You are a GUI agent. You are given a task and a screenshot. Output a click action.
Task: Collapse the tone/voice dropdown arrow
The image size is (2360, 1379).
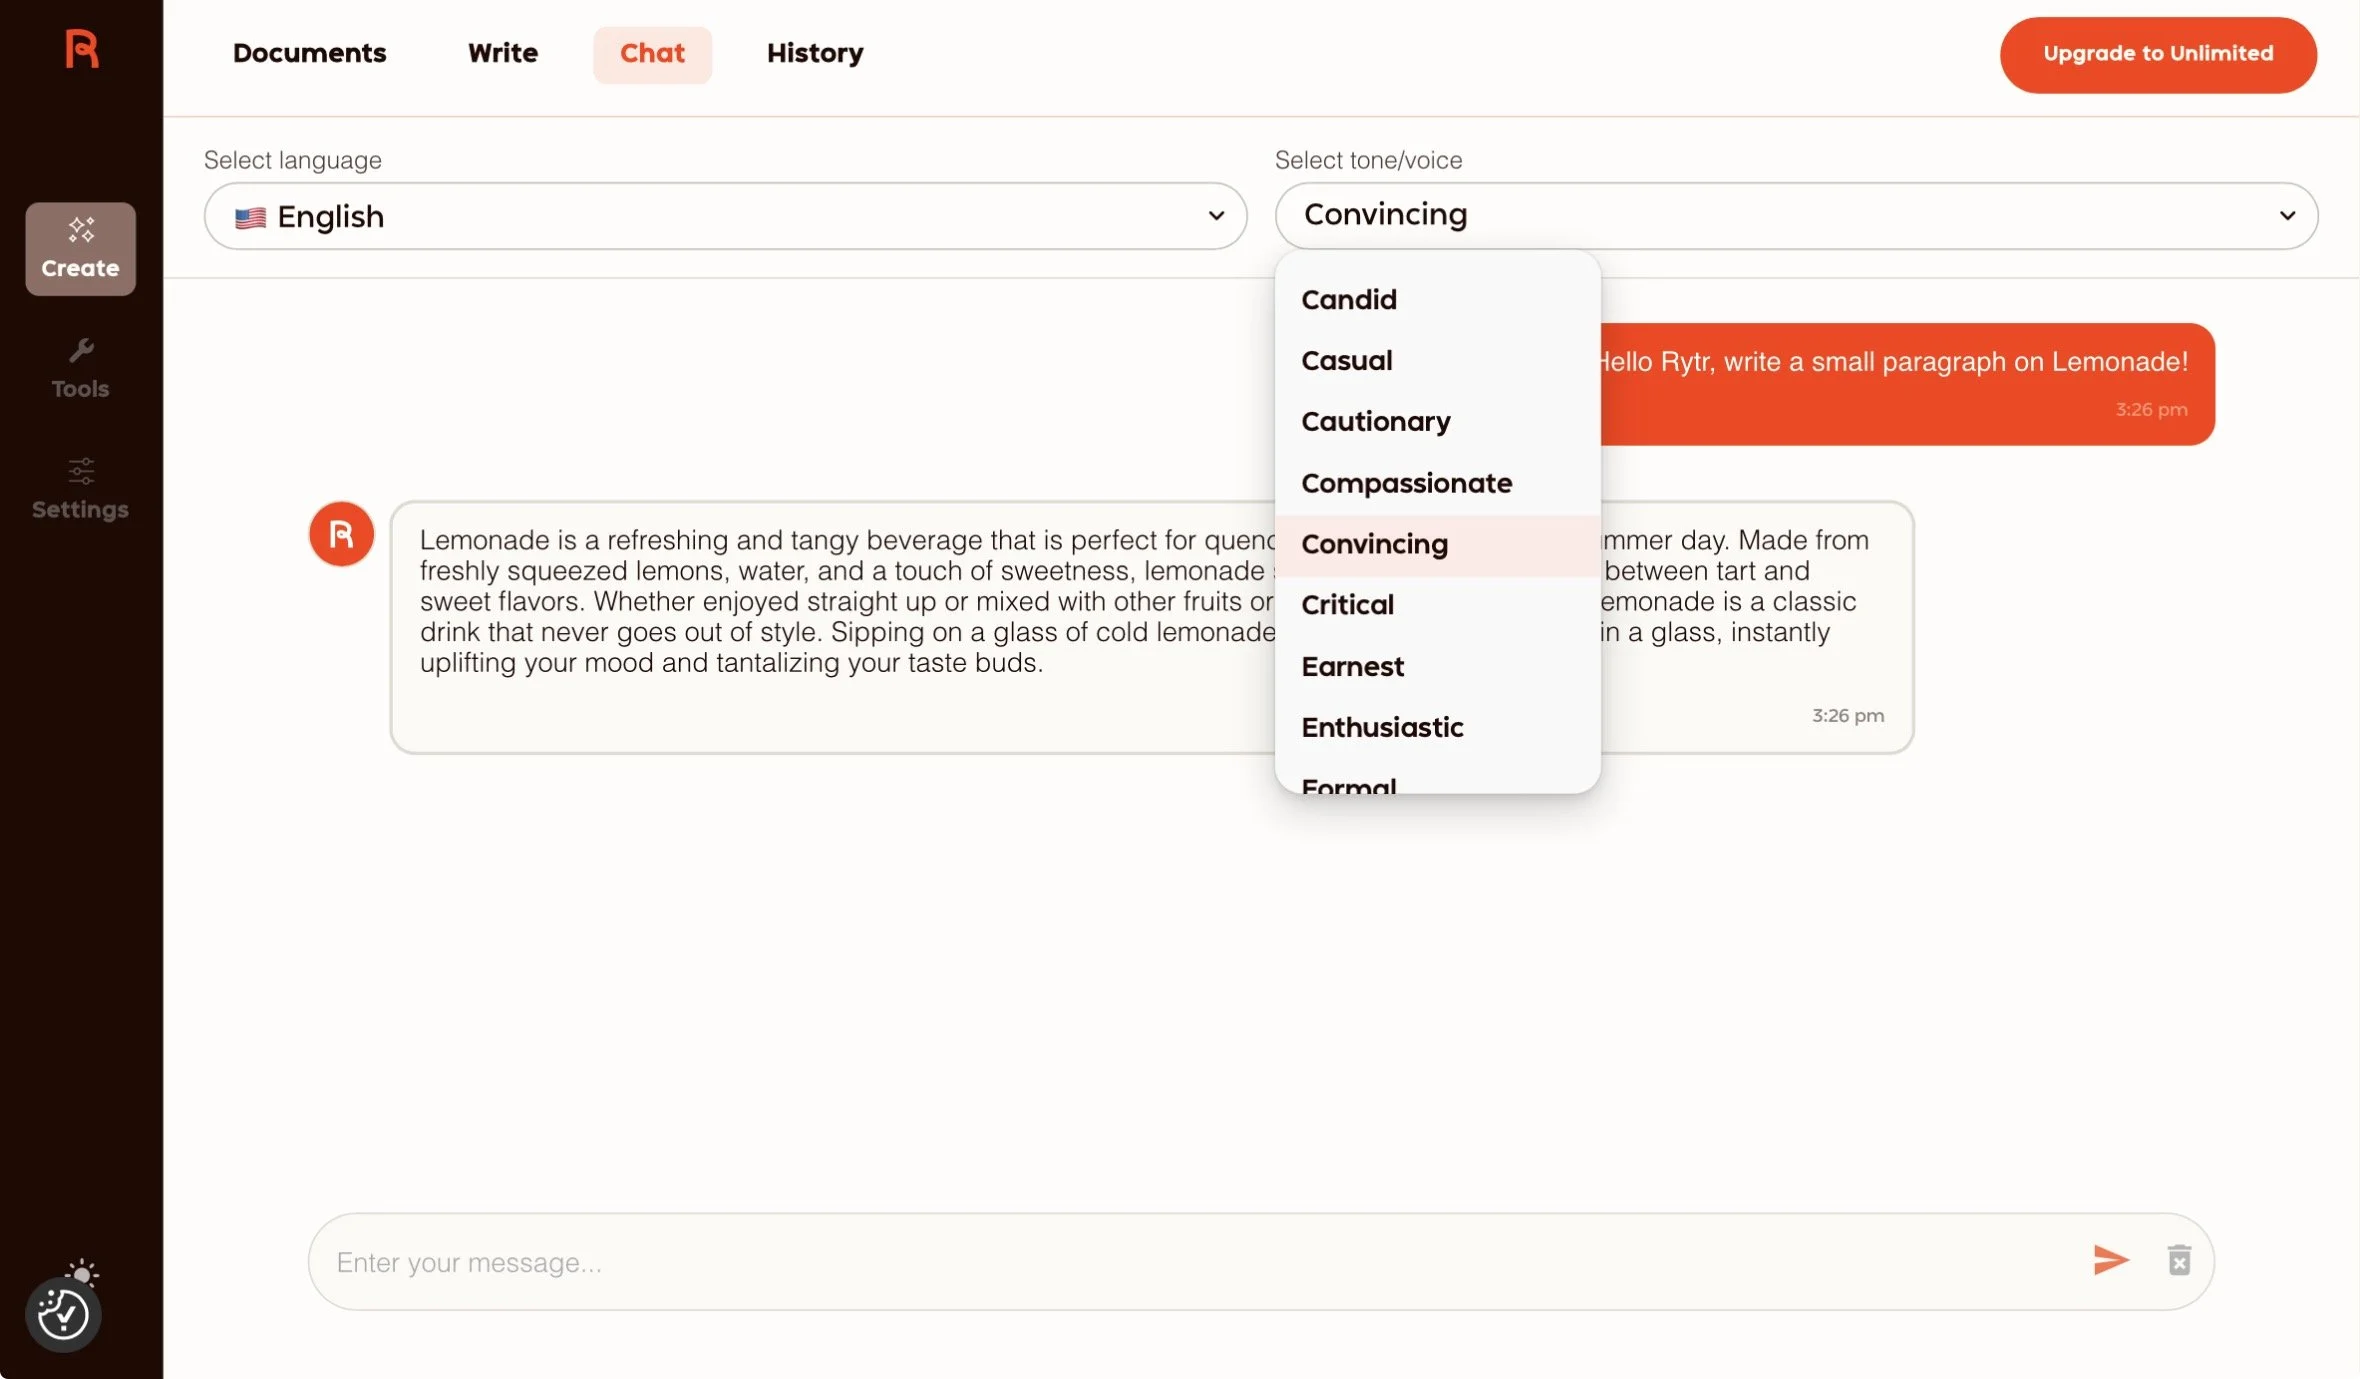point(2287,216)
